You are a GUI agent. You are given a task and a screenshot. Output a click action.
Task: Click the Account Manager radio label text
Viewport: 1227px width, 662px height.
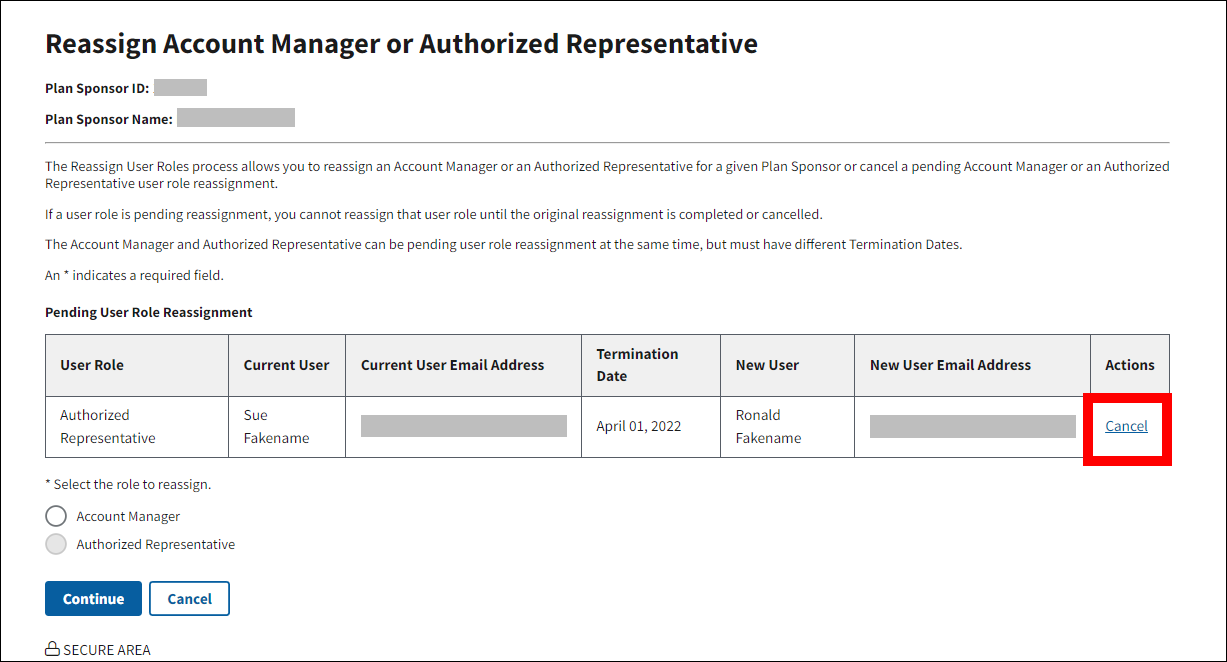(128, 517)
